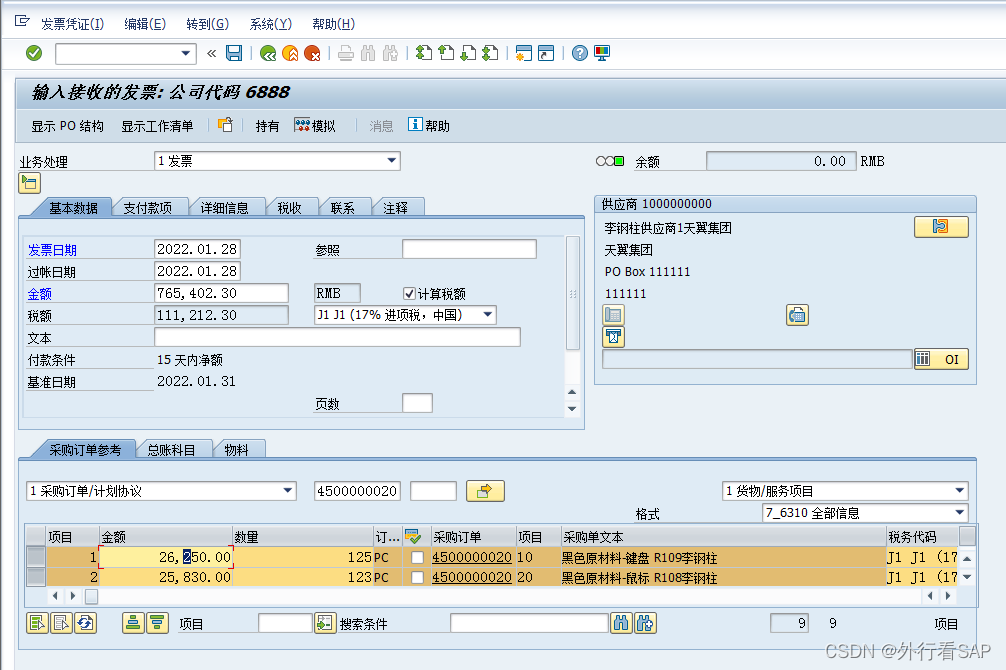Click the green Enter checkmark icon
The height and width of the screenshot is (670, 1006).
tap(34, 53)
